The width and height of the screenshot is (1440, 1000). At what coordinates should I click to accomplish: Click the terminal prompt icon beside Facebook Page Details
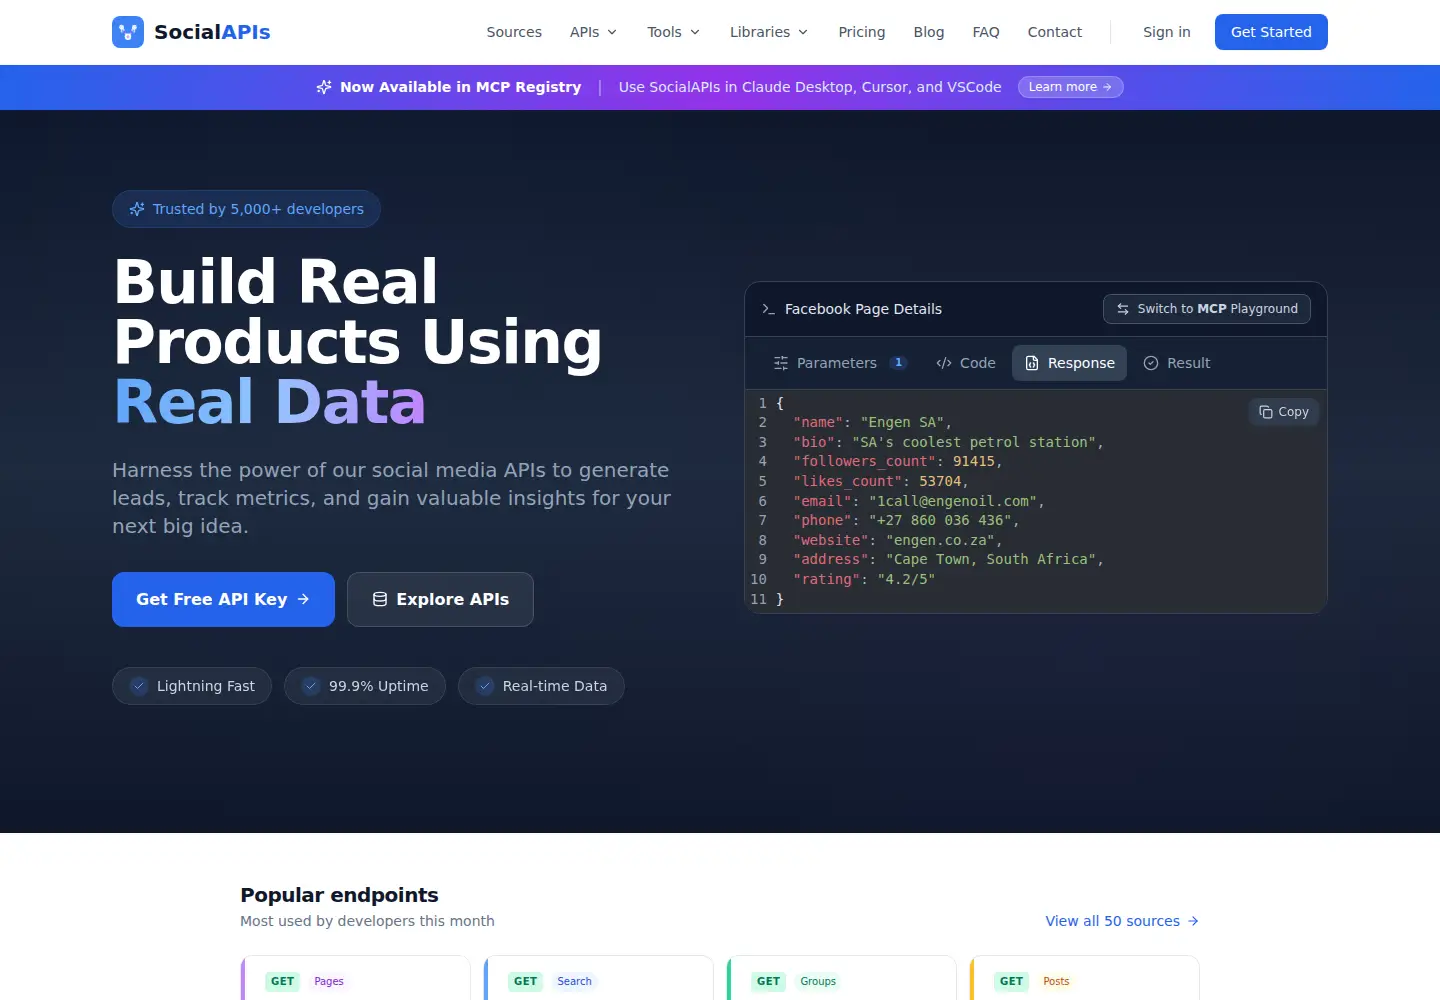[769, 309]
